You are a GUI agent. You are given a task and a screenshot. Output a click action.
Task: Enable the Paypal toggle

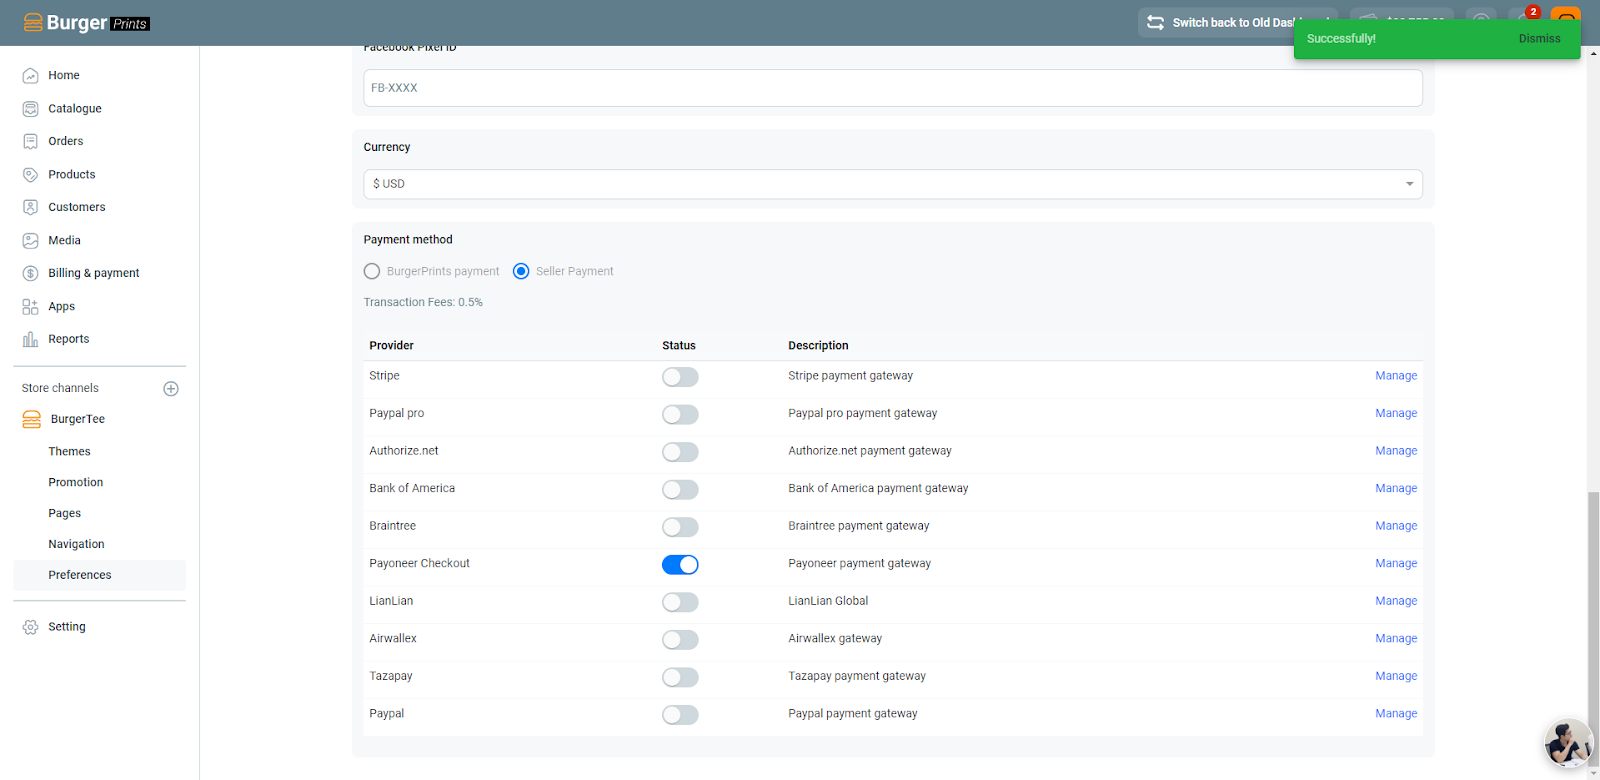tap(680, 715)
